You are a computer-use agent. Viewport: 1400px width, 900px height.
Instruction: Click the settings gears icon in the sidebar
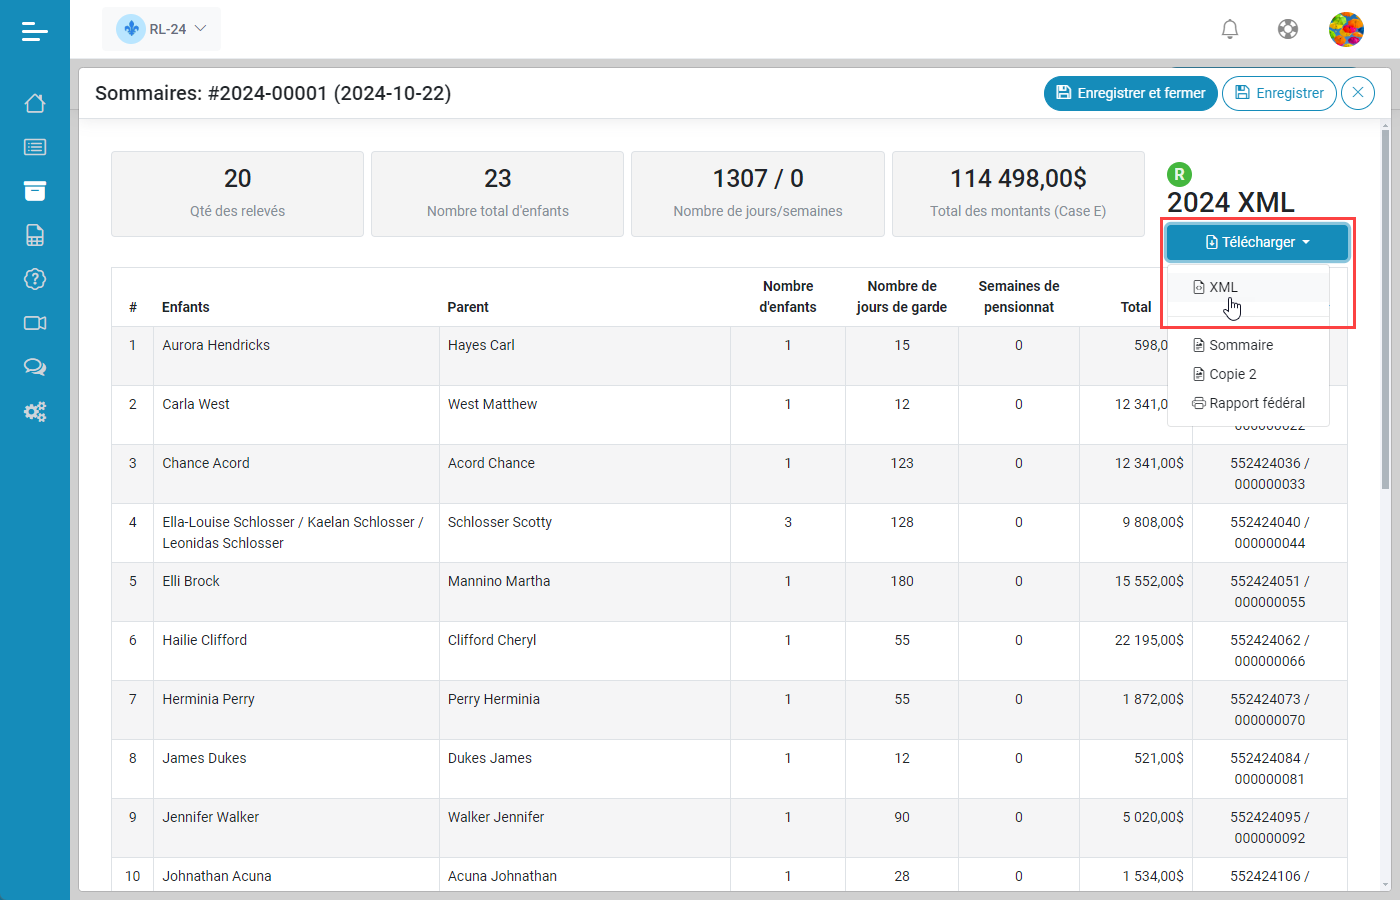pos(35,411)
